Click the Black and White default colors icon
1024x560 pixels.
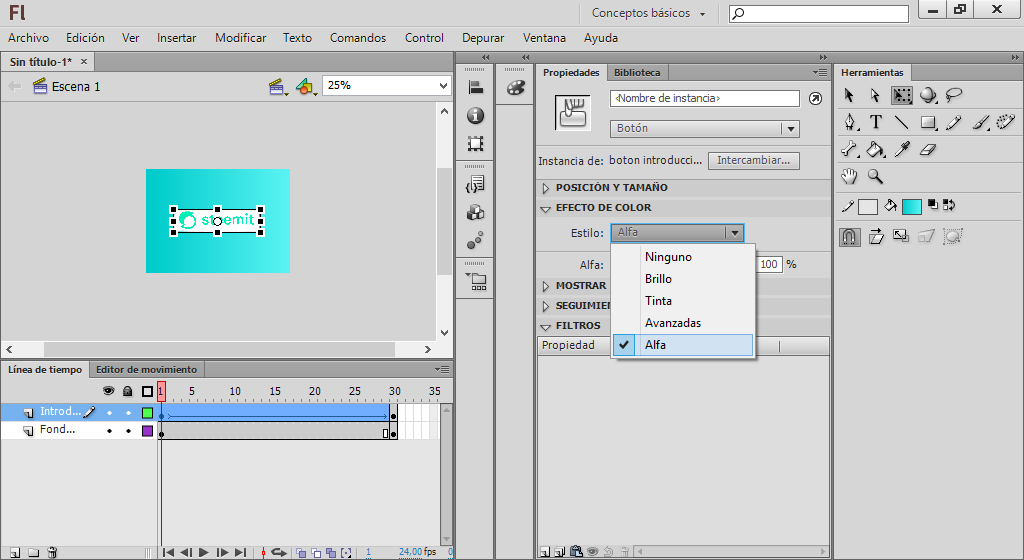click(x=933, y=206)
